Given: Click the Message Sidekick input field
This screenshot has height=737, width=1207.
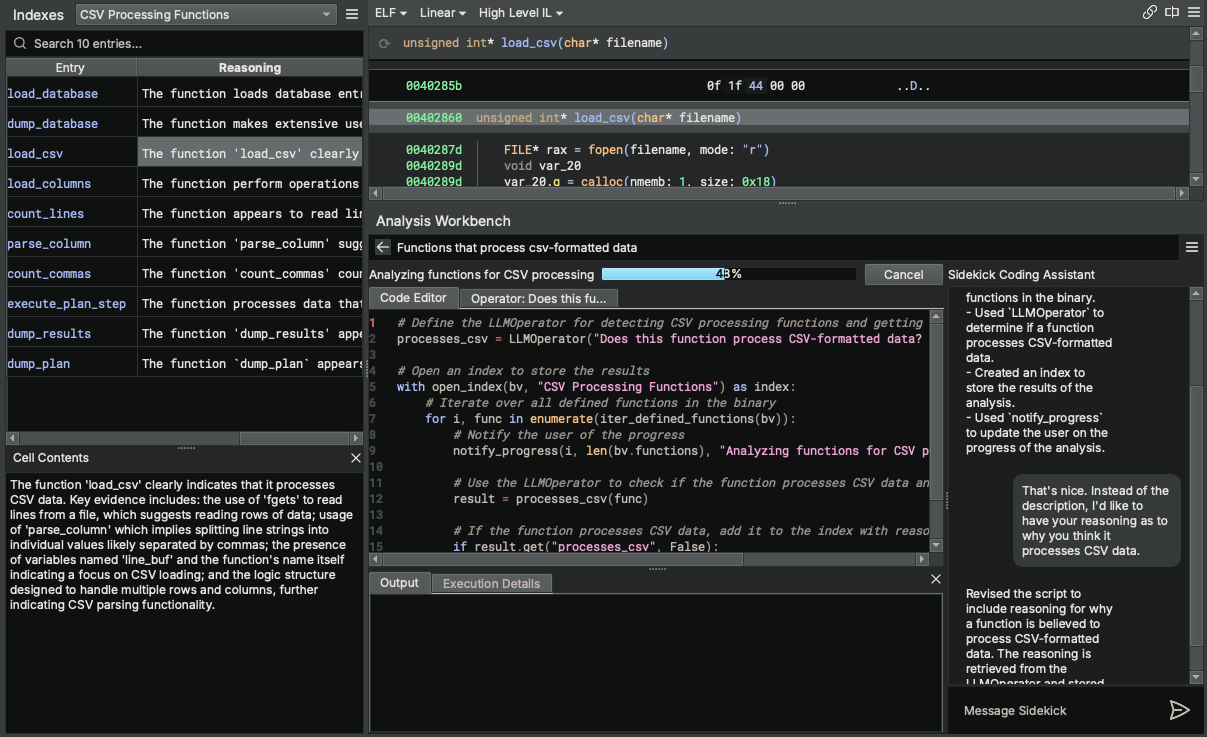Looking at the screenshot, I should point(1055,710).
